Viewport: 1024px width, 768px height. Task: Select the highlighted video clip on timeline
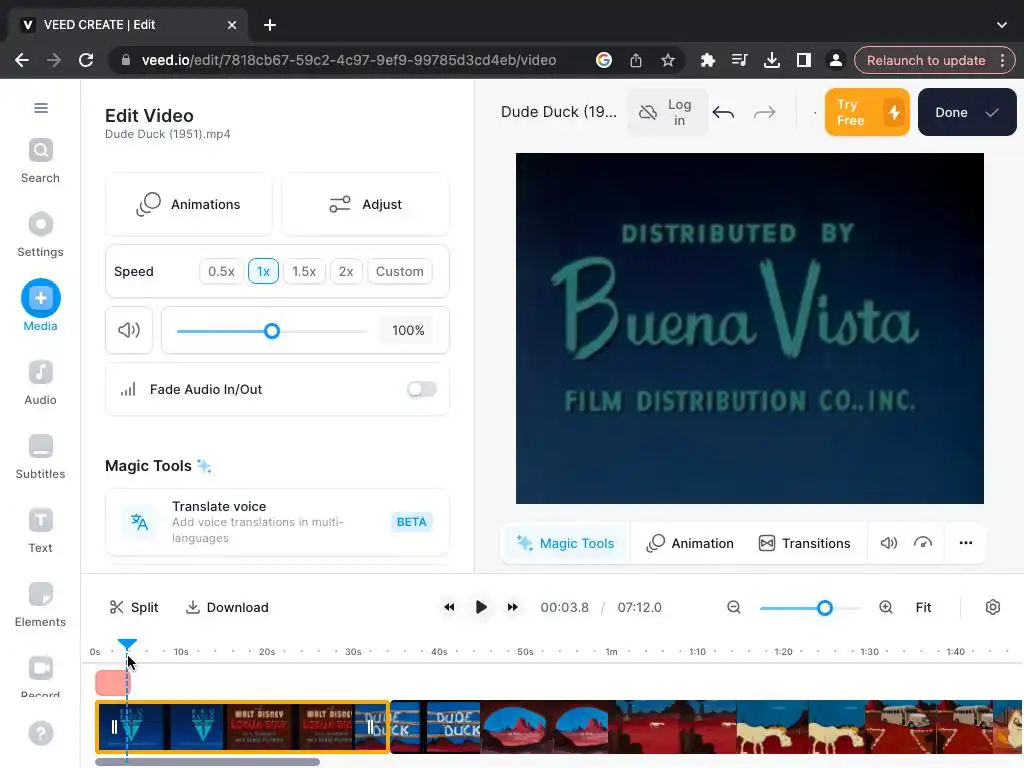click(x=242, y=727)
